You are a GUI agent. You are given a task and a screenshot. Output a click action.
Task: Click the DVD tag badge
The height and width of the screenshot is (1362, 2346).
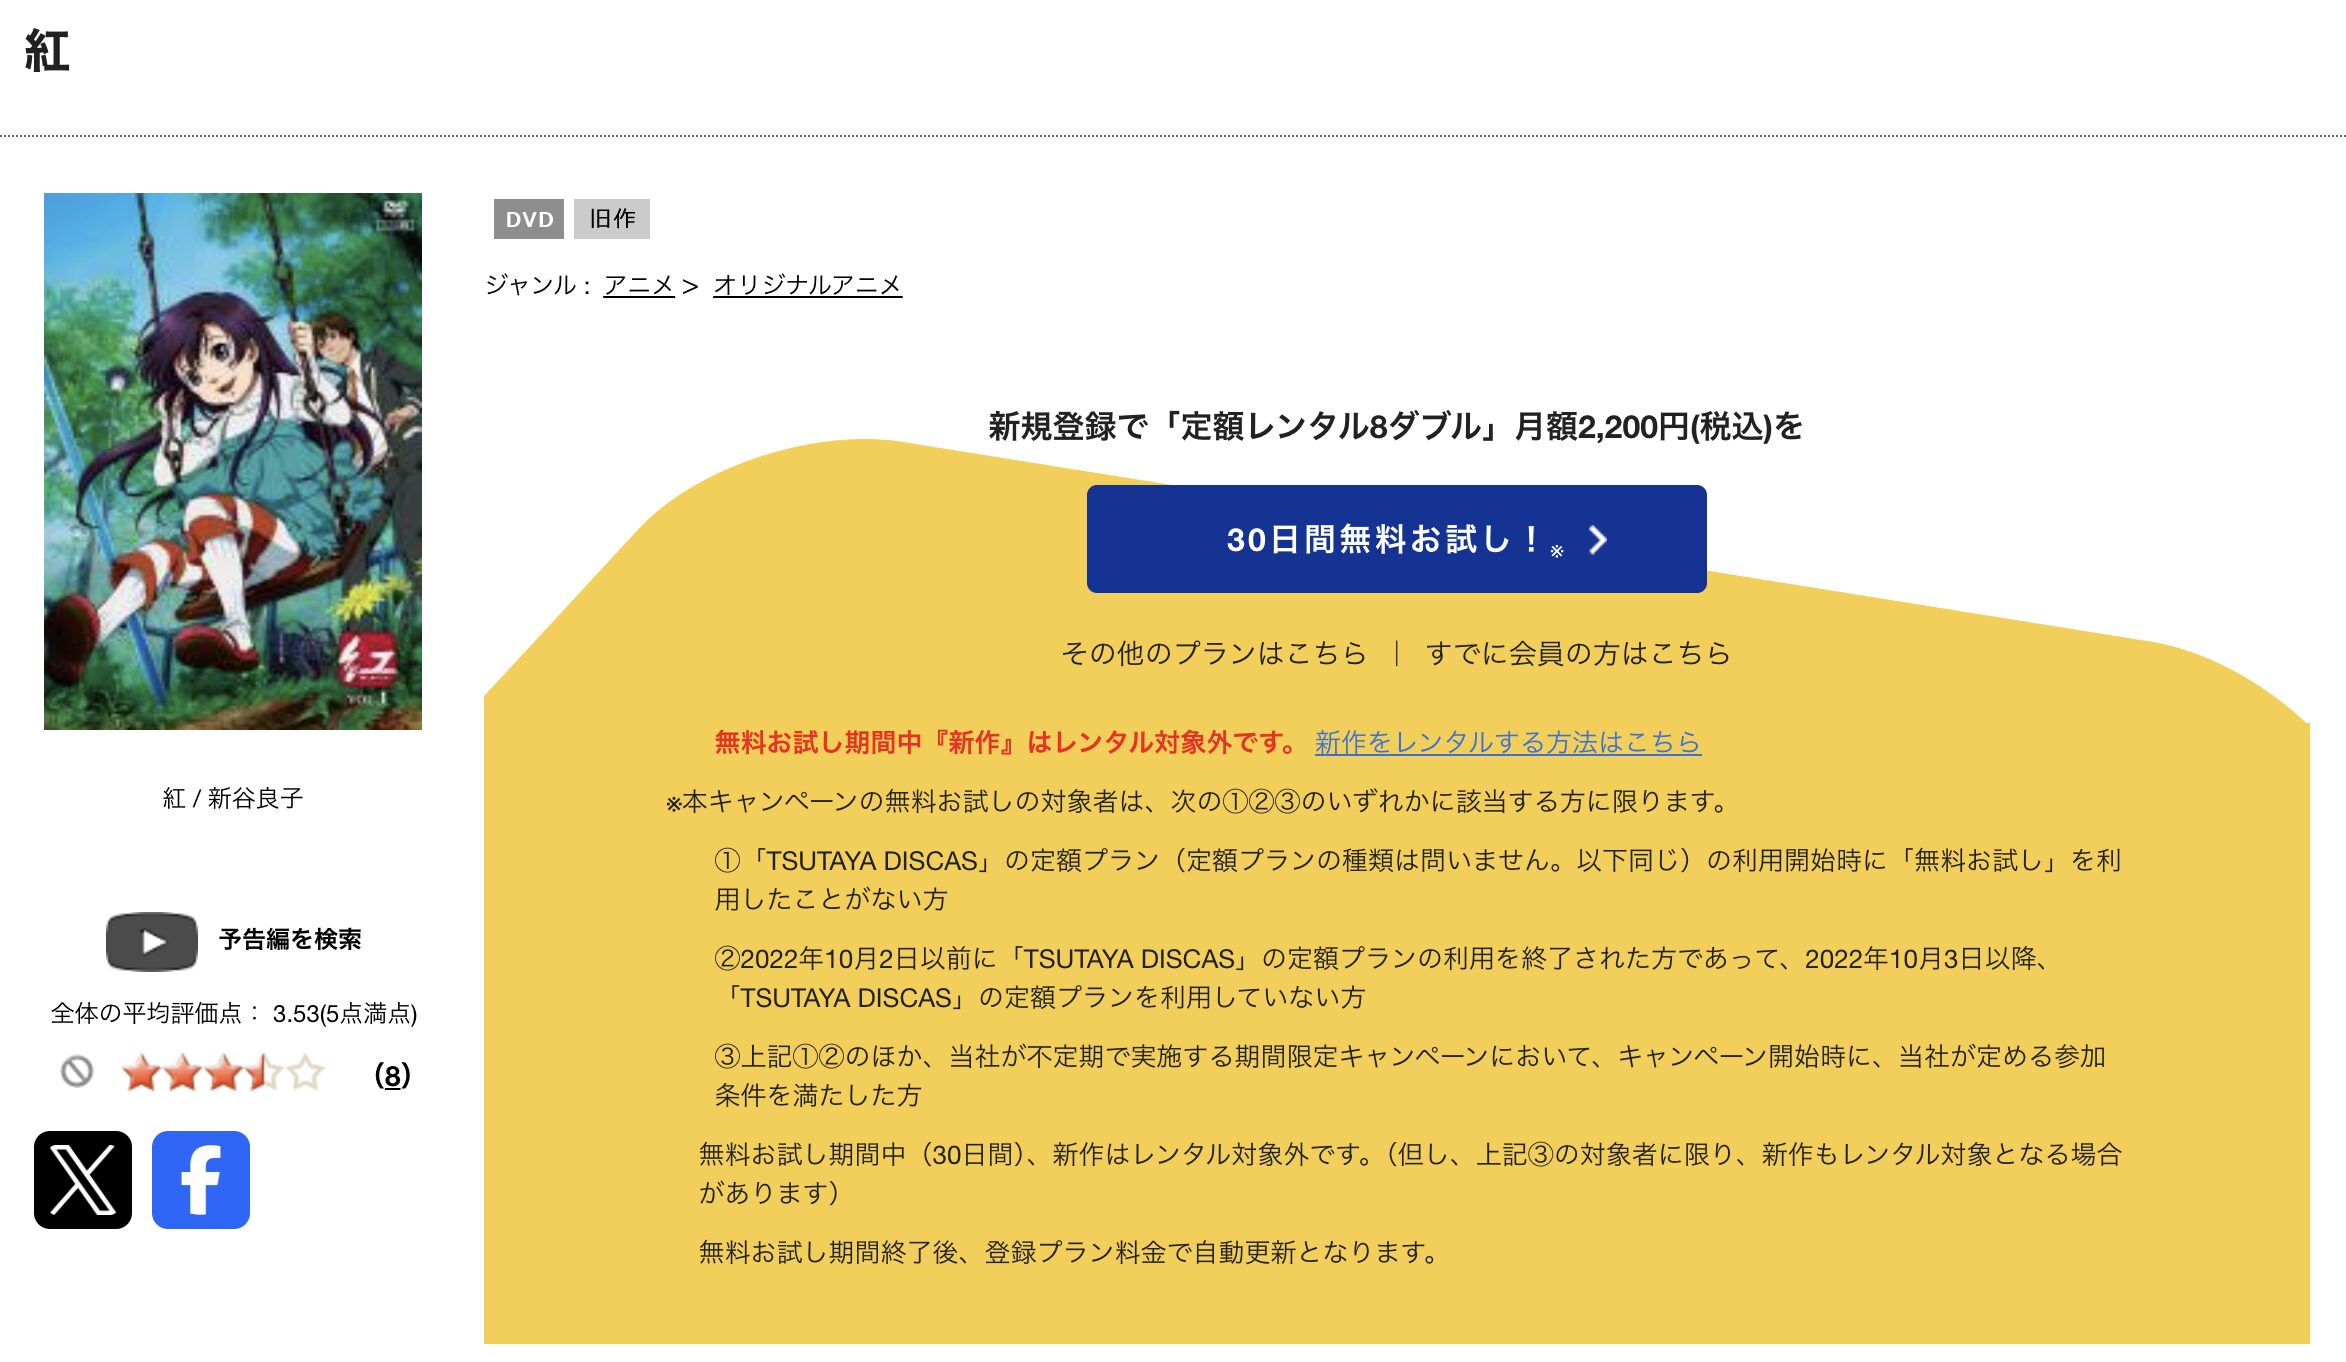pos(529,219)
